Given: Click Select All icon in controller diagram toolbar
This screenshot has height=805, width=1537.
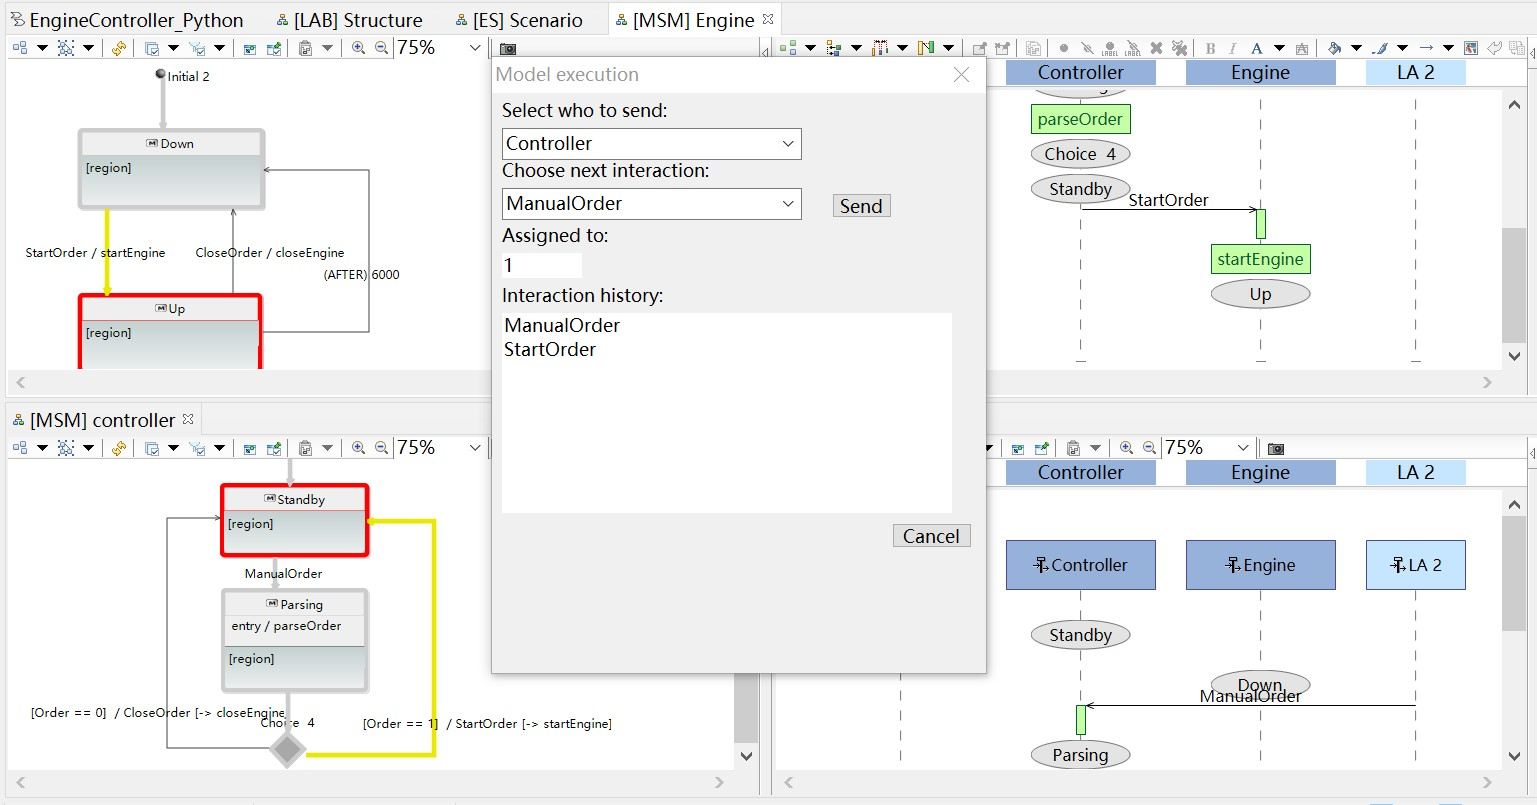Looking at the screenshot, I should (66, 448).
